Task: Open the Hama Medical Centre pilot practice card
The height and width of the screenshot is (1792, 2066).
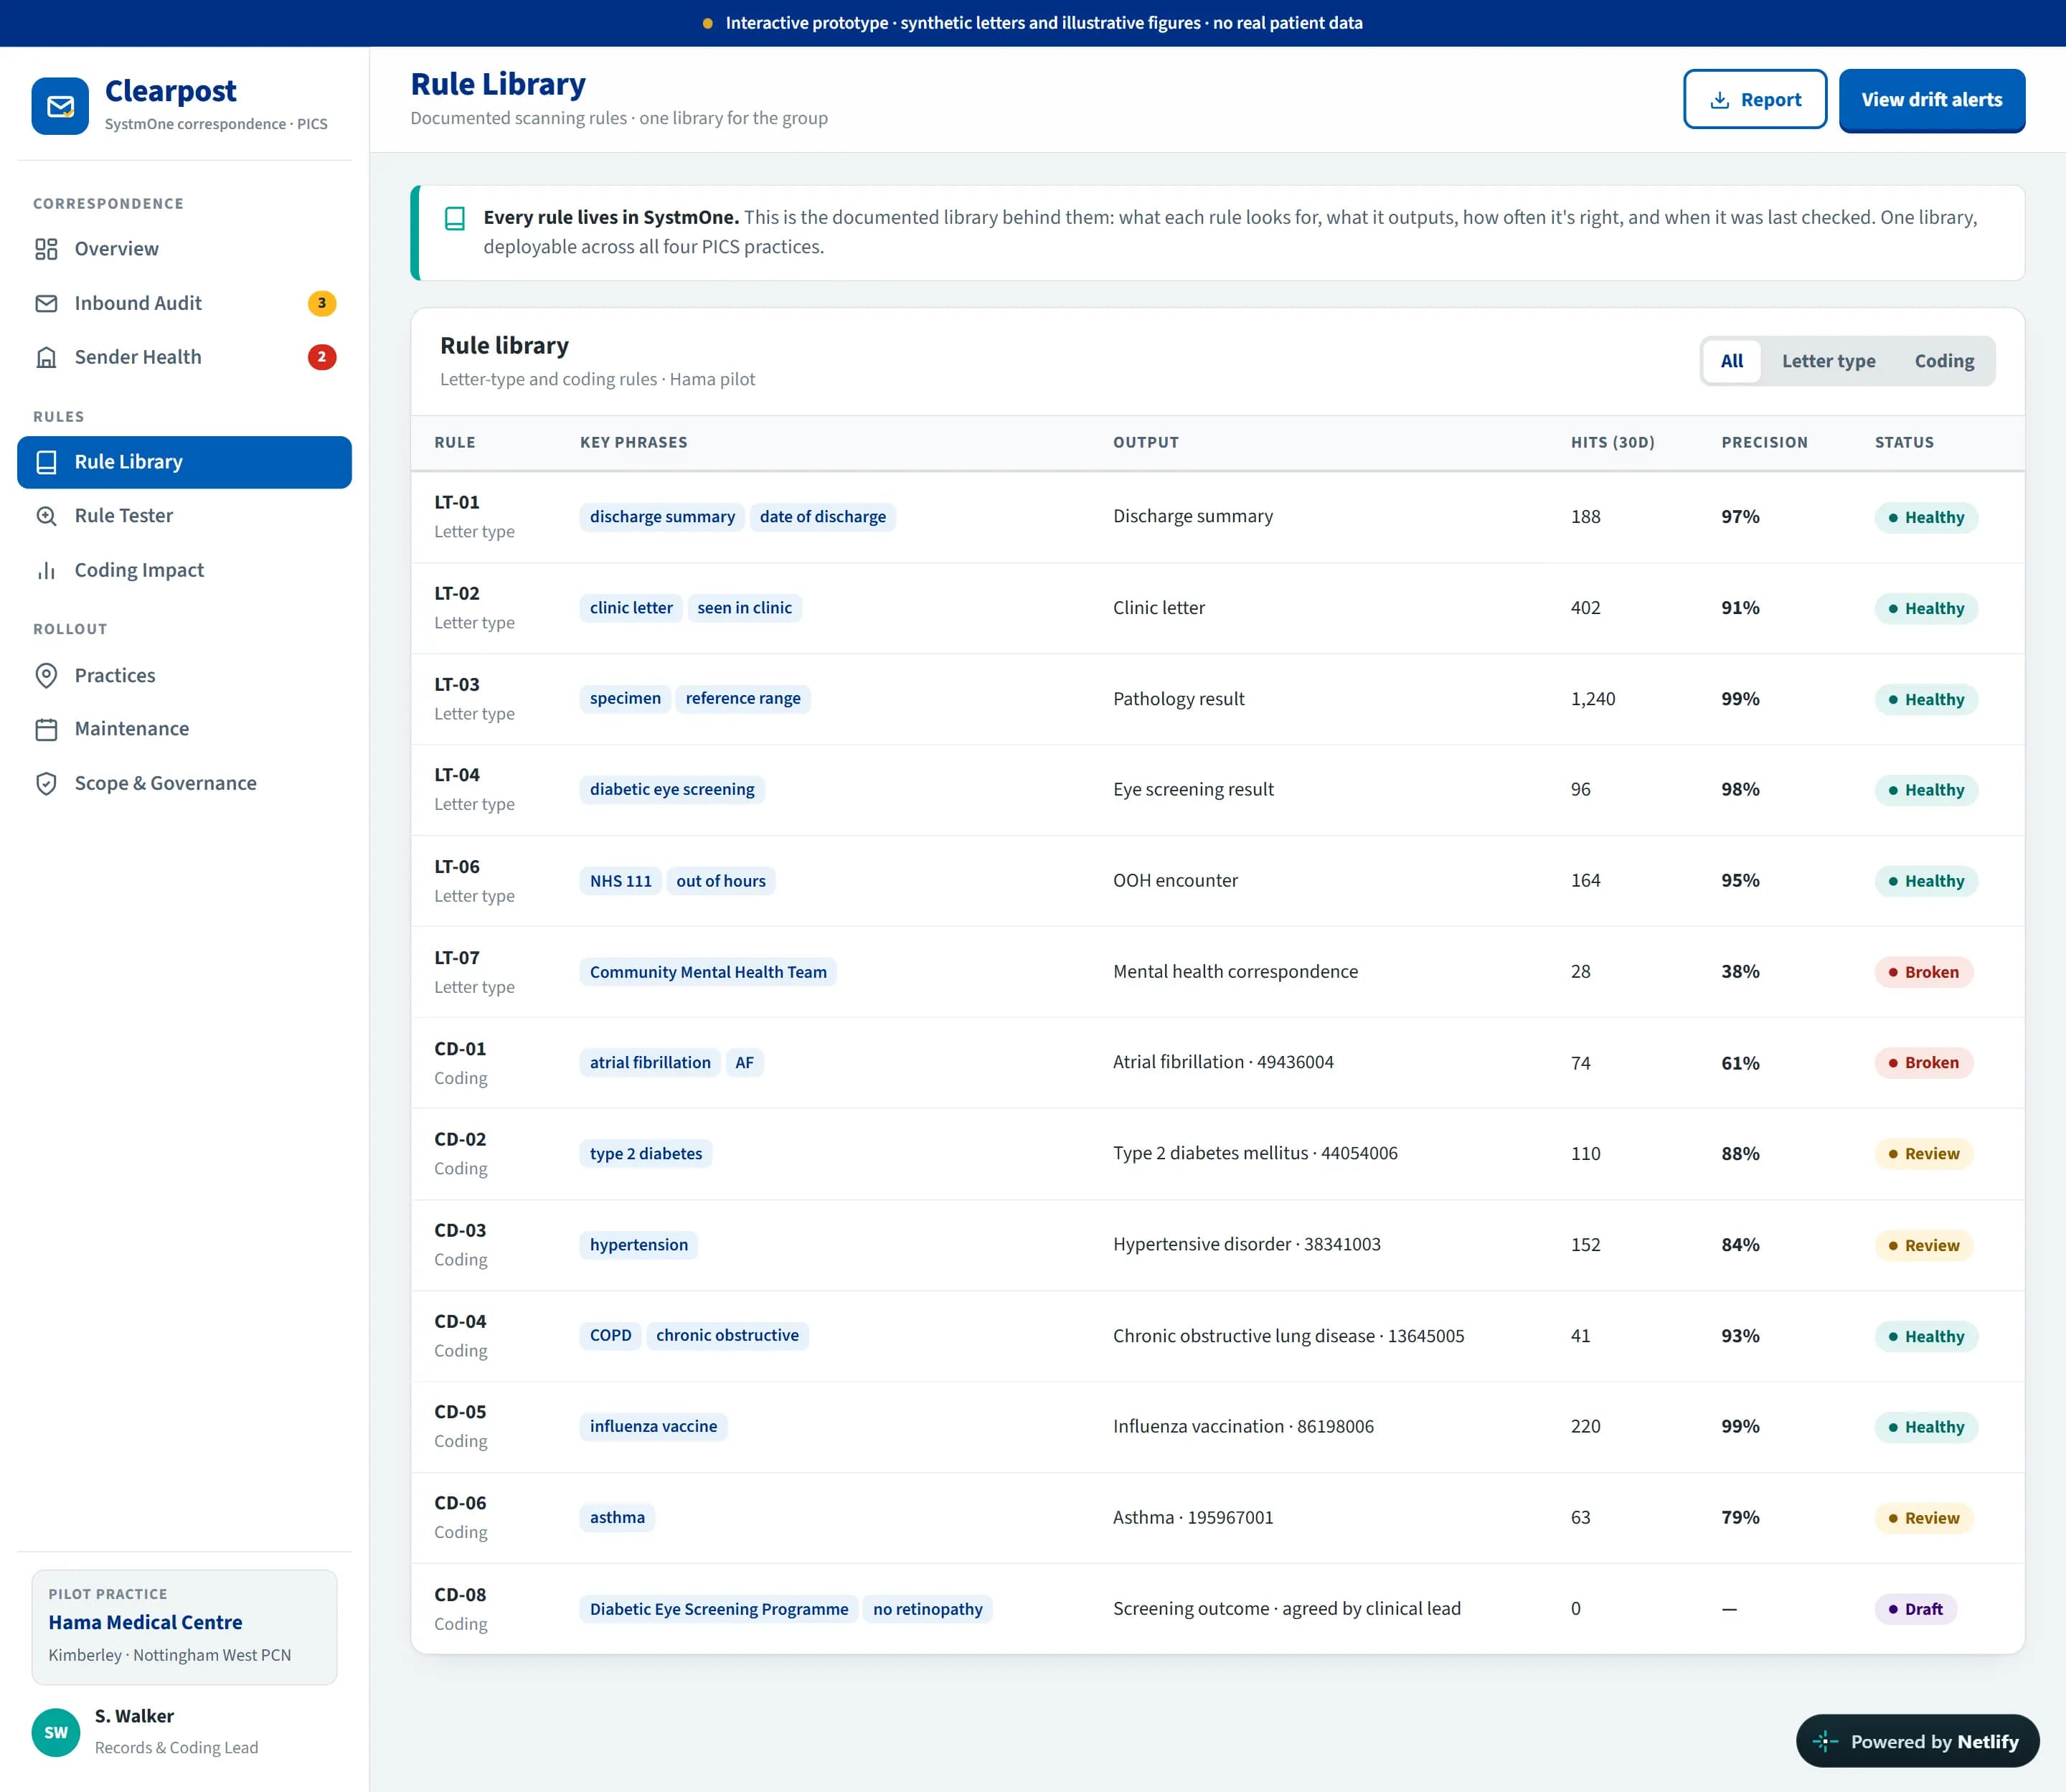Action: pos(184,1627)
